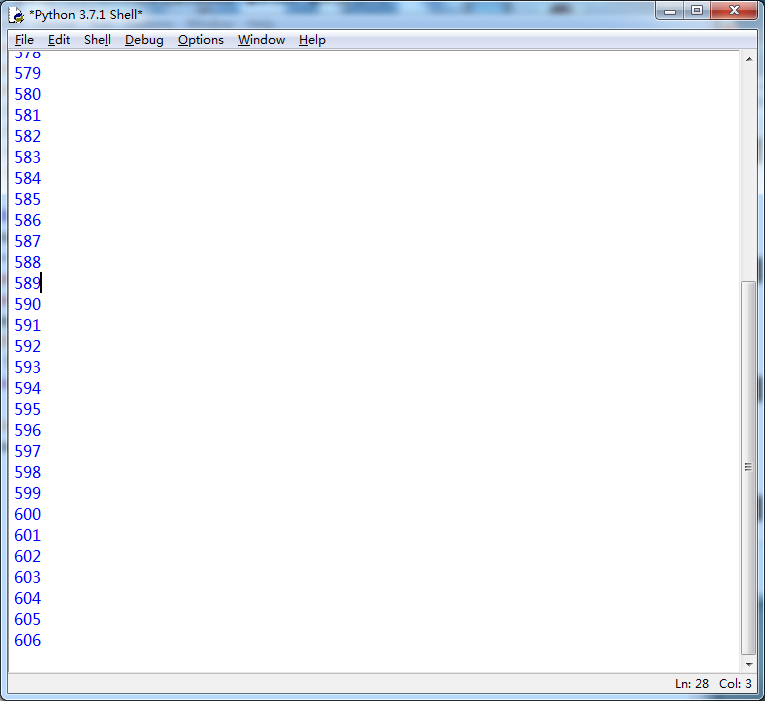Click the output line 588
Screen dimensions: 765x701
pos(28,262)
